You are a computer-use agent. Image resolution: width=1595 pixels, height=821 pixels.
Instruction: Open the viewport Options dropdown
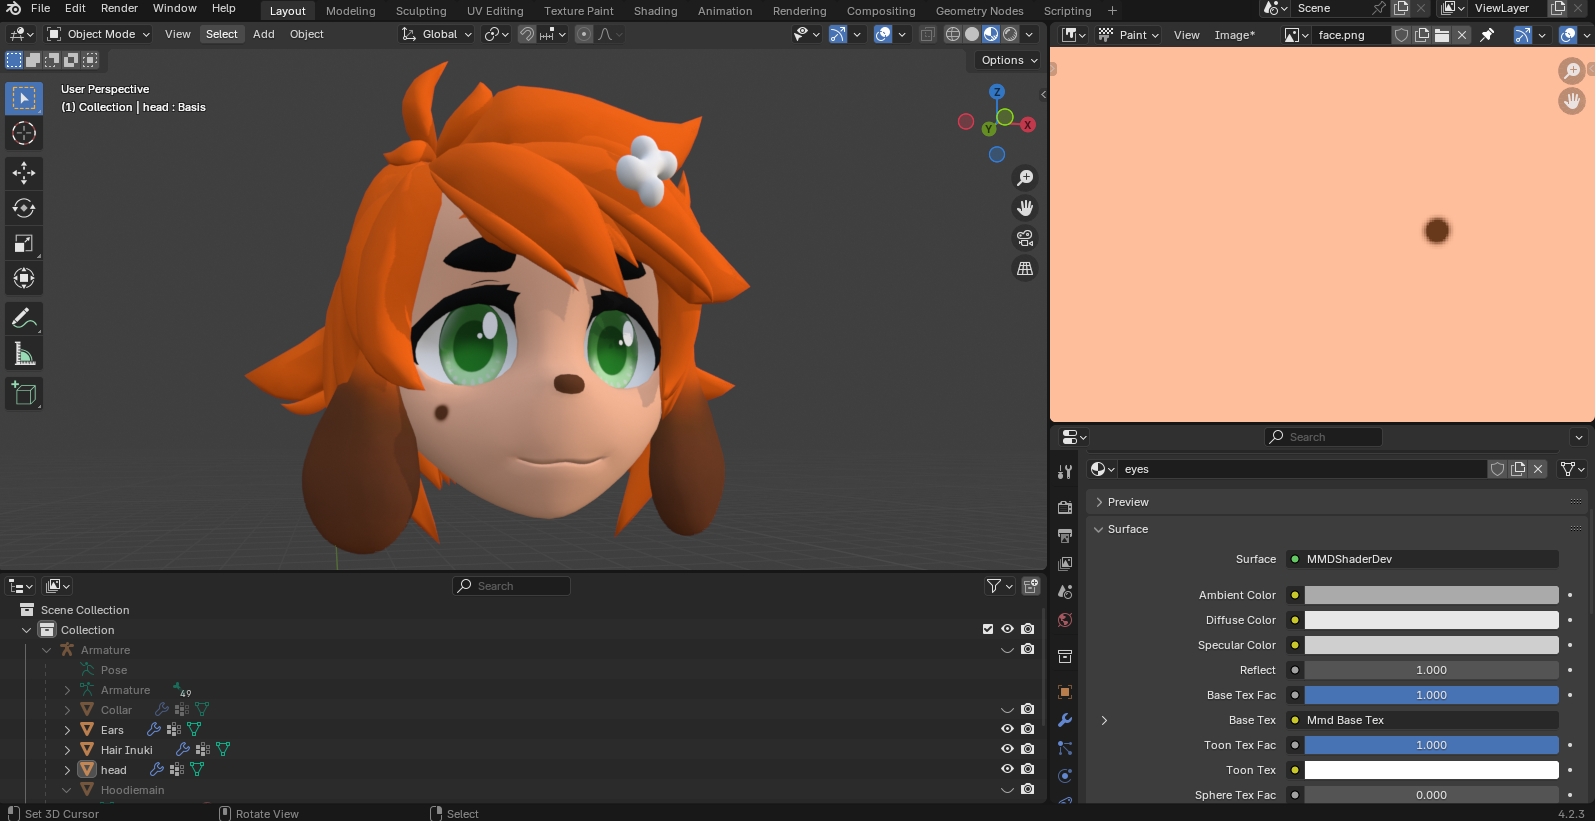pos(1009,60)
